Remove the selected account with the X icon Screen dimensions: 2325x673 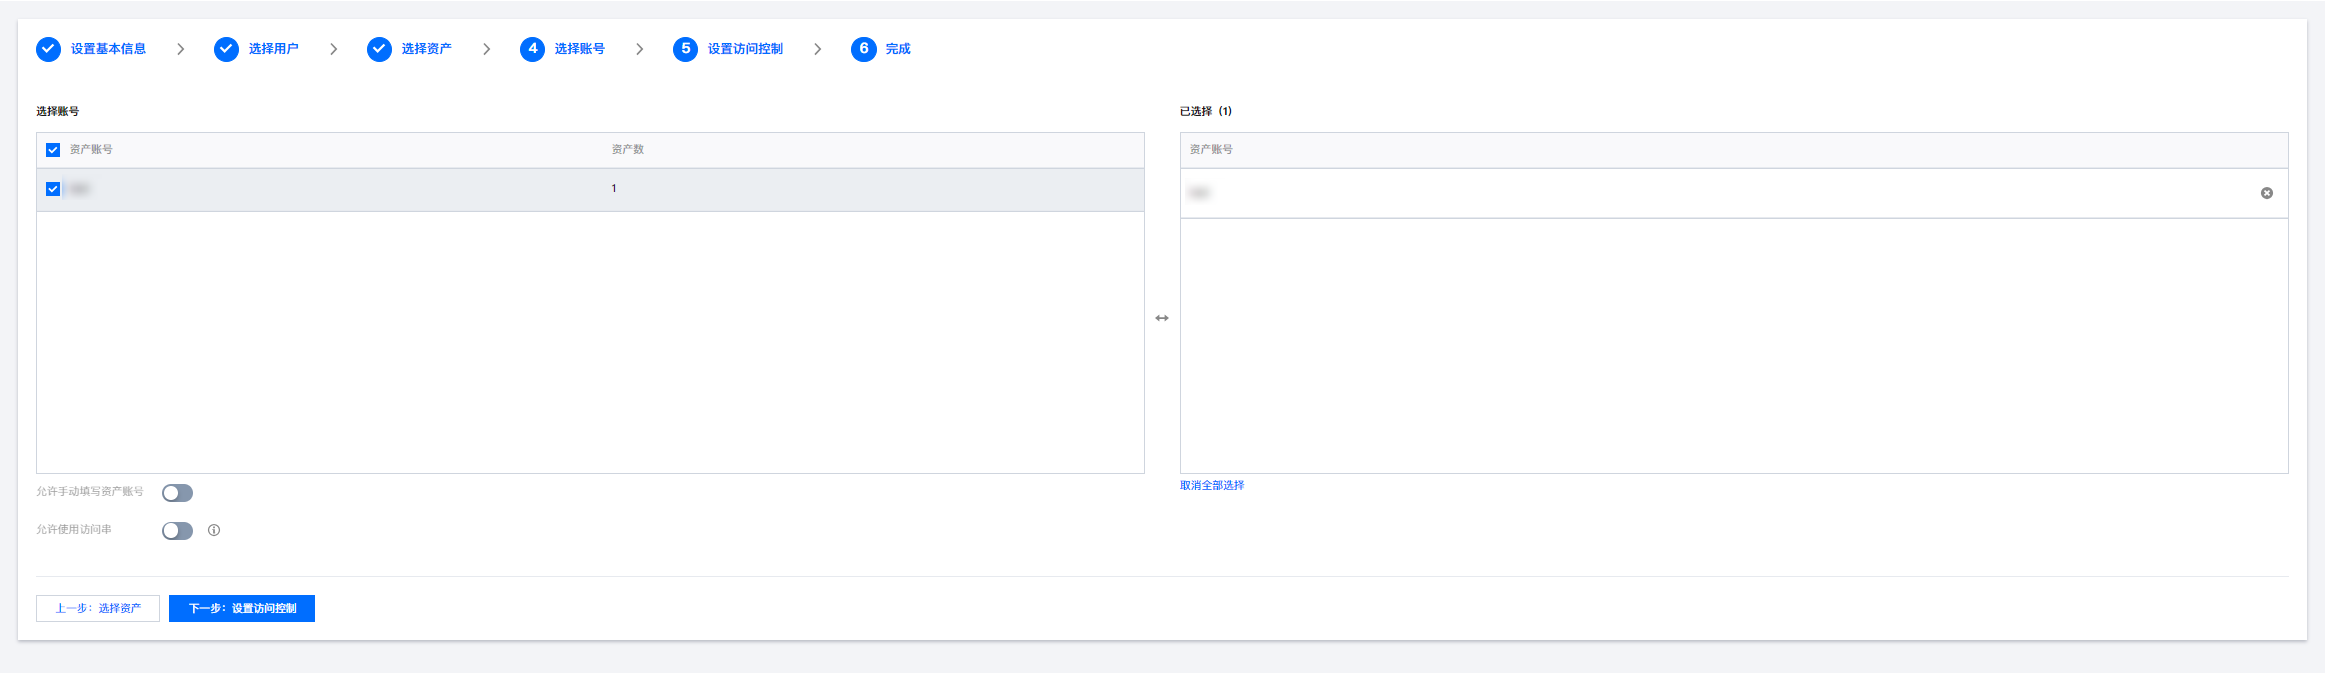[x=2266, y=193]
